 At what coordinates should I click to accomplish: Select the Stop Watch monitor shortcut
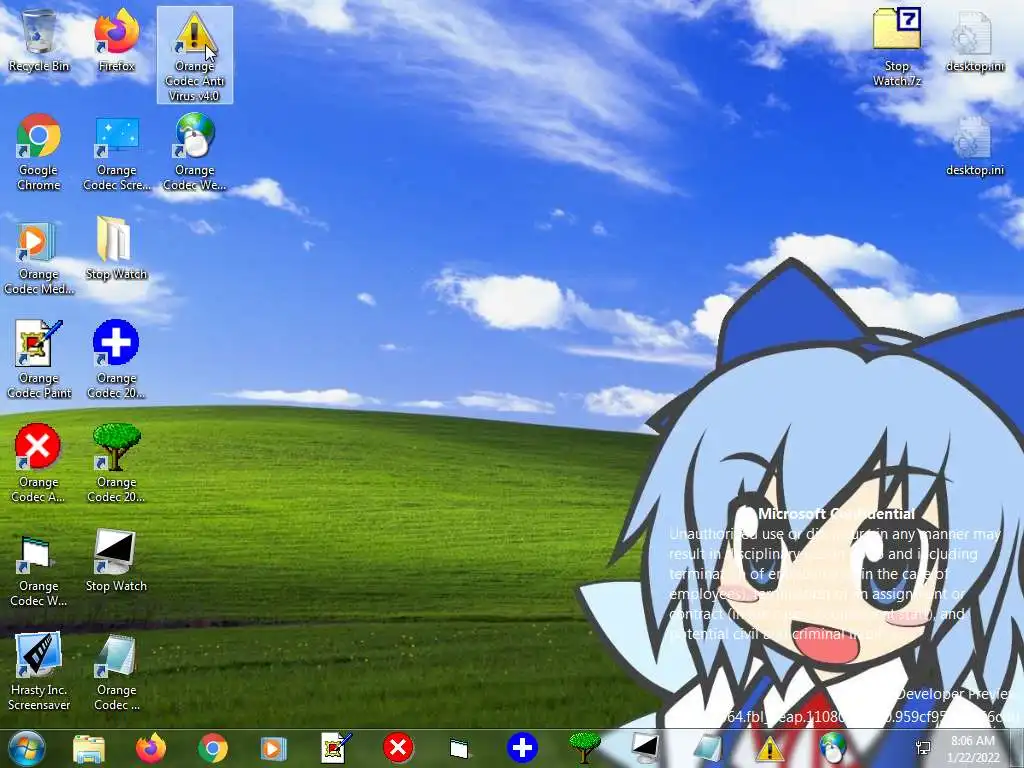point(116,560)
